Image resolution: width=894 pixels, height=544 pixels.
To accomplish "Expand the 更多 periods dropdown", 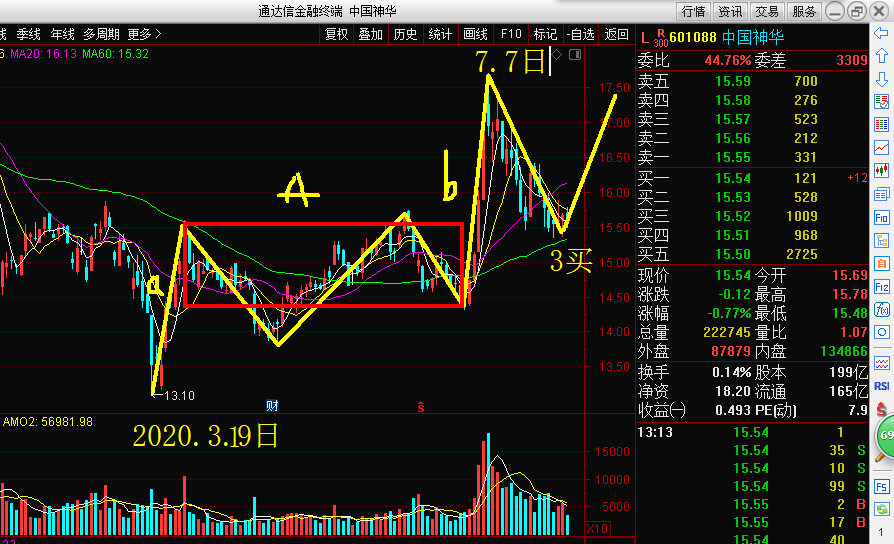I will [x=144, y=34].
